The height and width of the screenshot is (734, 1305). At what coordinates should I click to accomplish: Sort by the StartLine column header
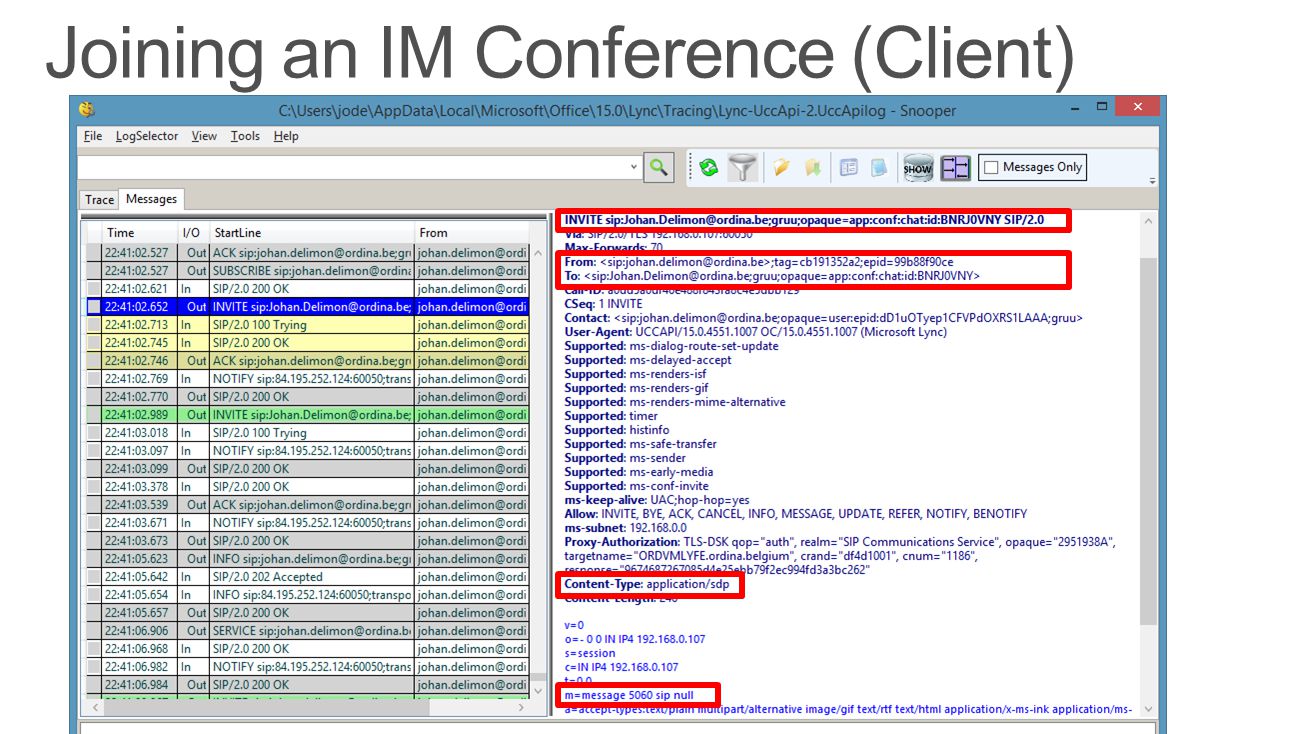coord(311,233)
